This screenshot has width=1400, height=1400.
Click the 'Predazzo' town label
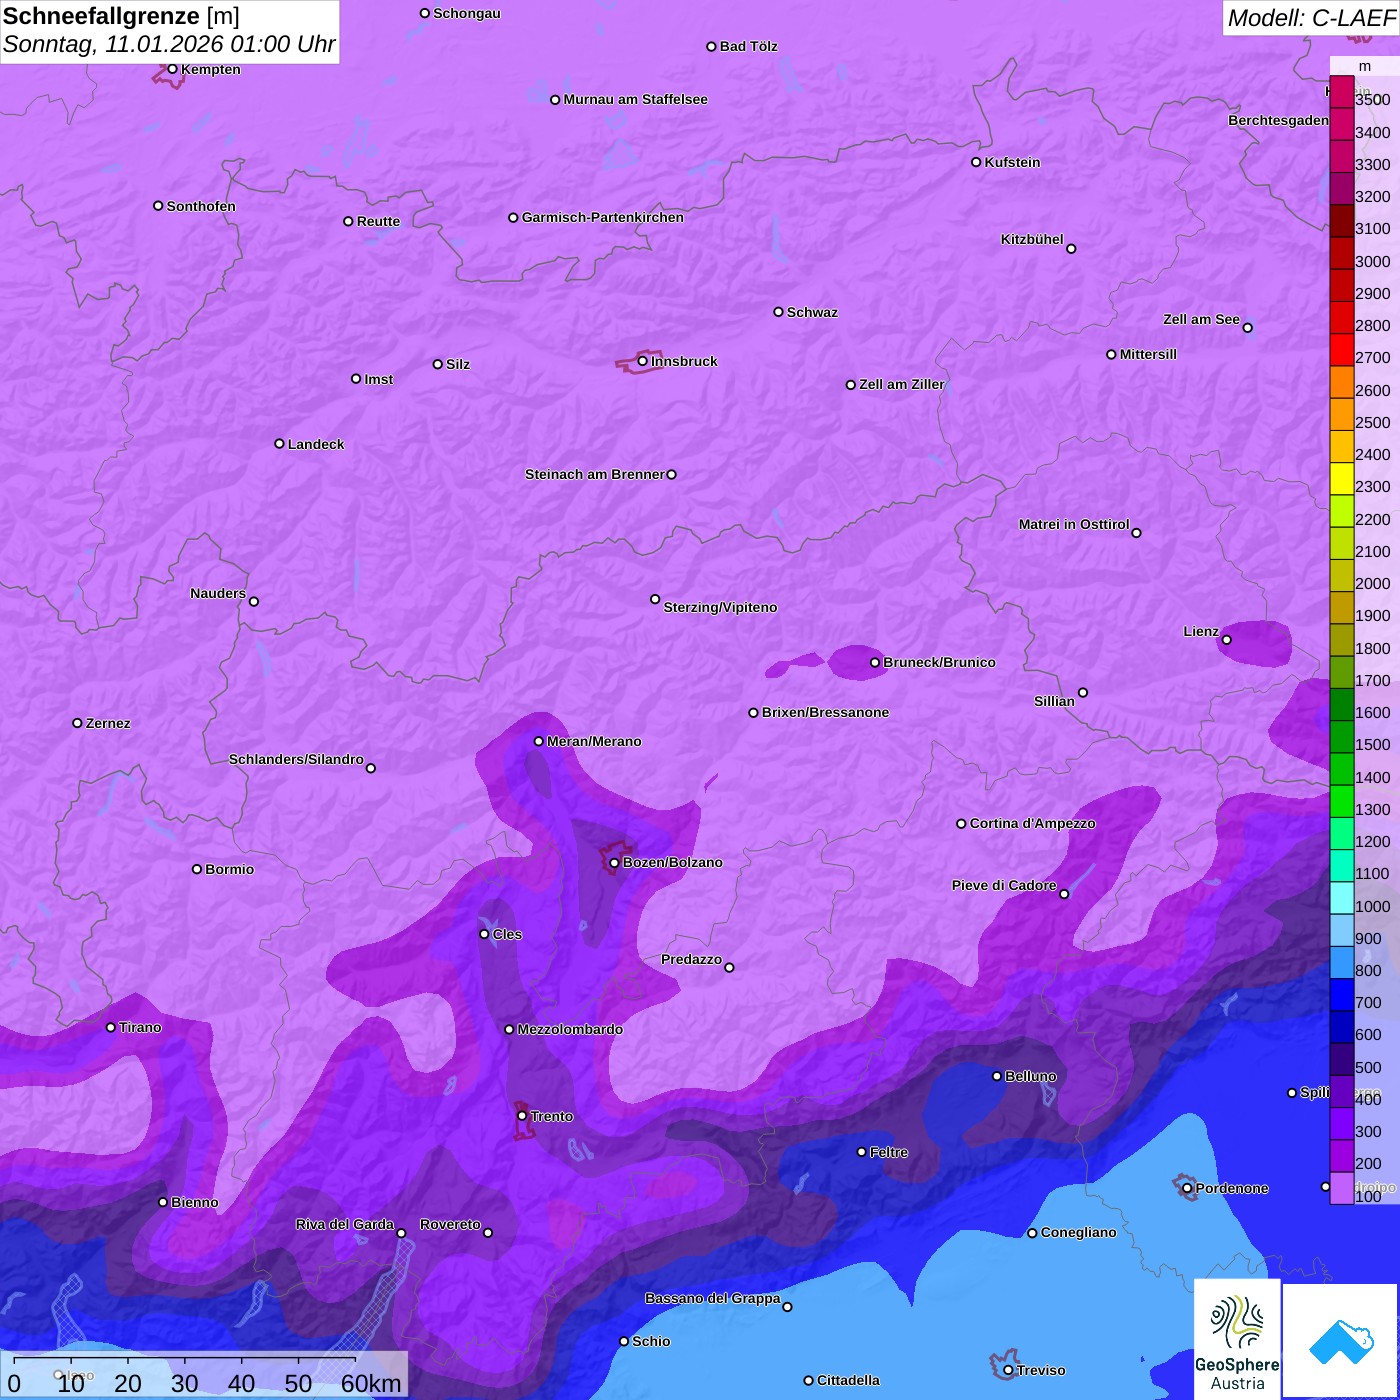point(691,959)
